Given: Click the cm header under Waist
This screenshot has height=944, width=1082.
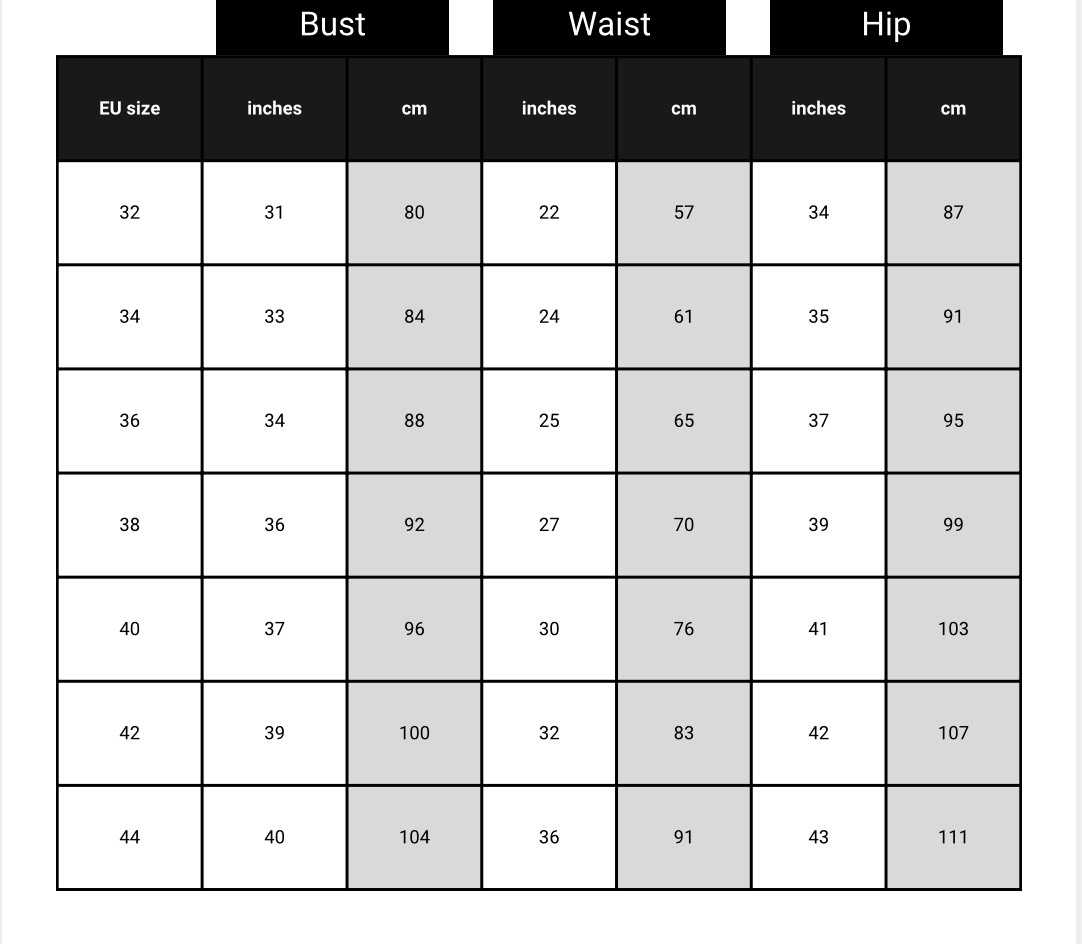Looking at the screenshot, I should [x=683, y=108].
